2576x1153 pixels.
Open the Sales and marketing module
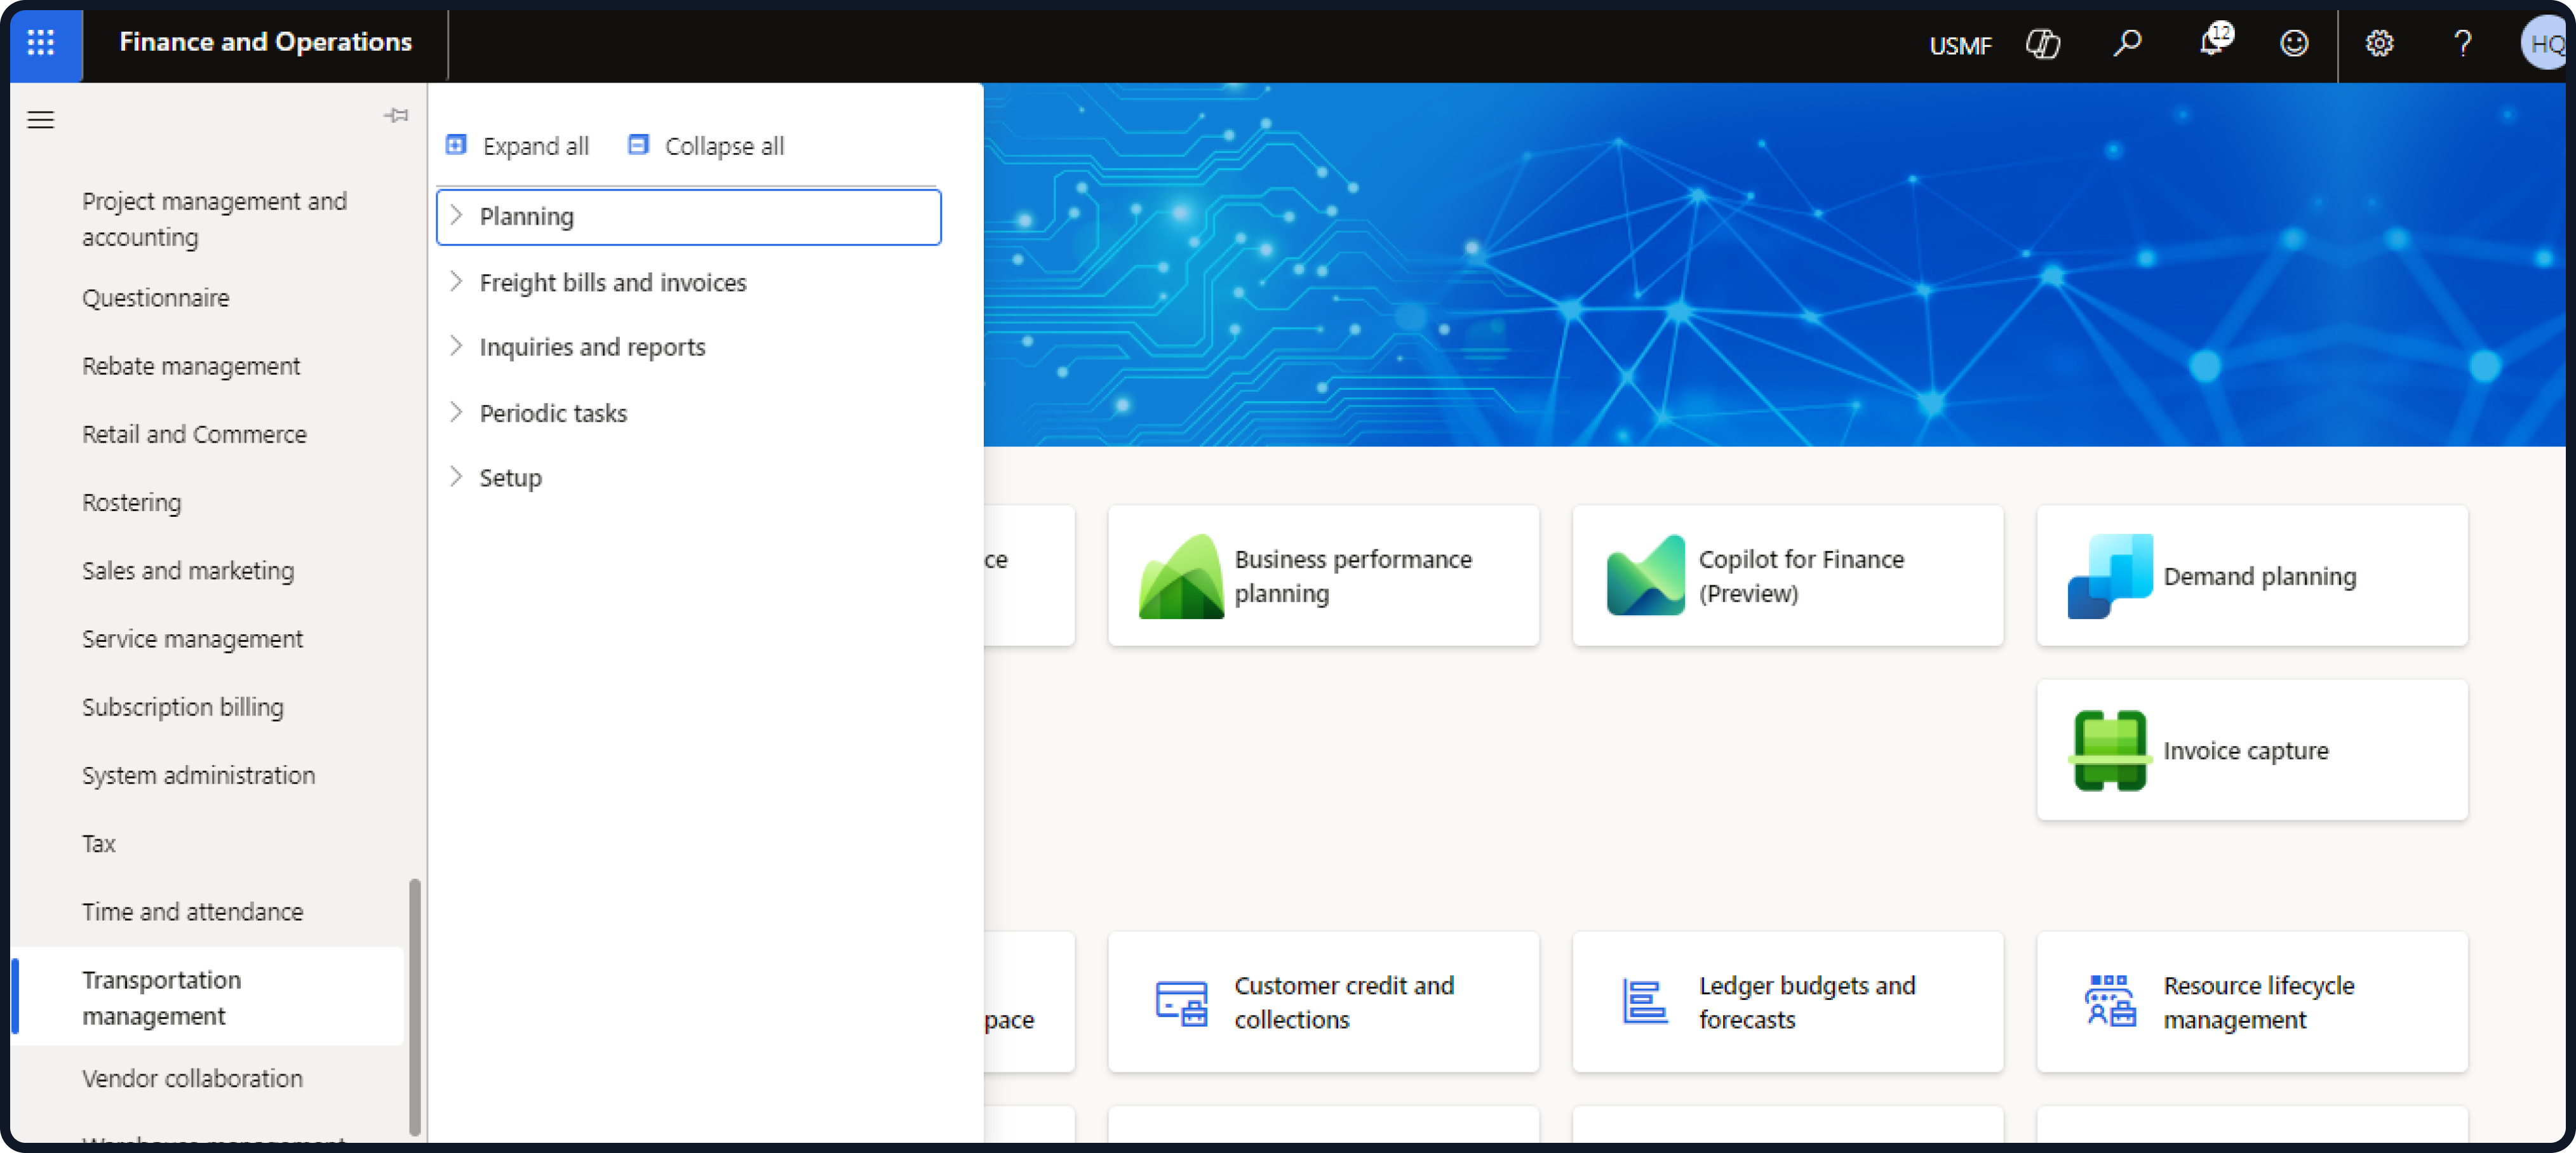tap(187, 570)
